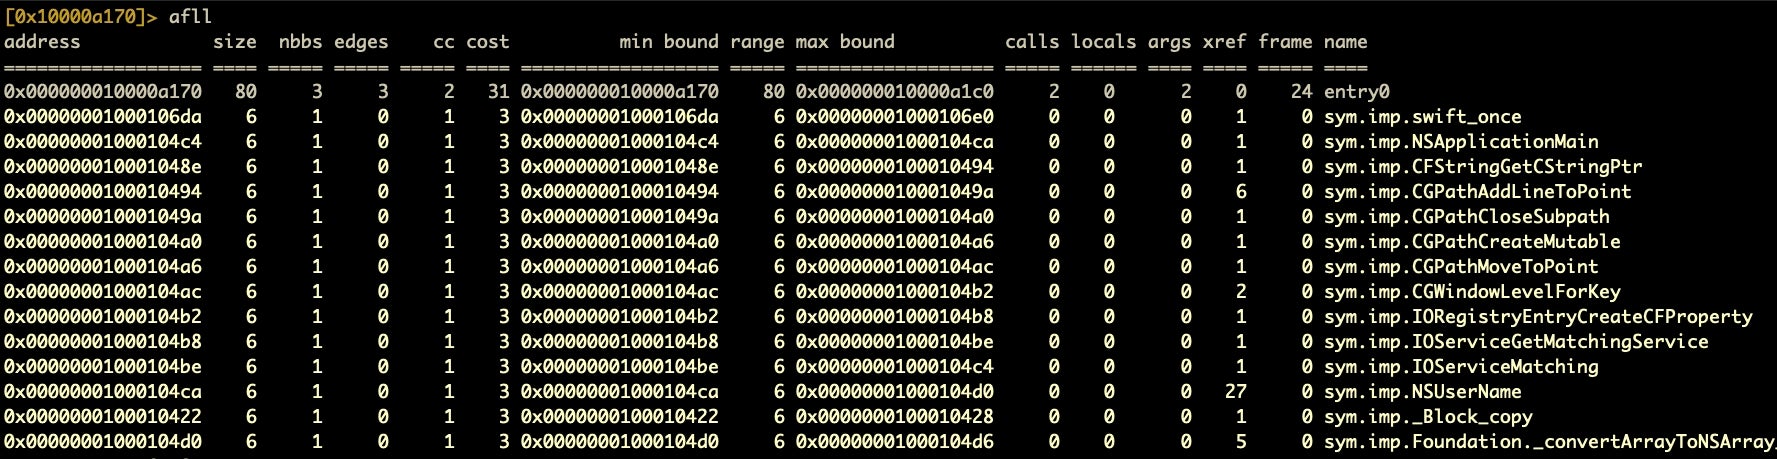Screen dimensions: 1777x459
Task: Click the entry0 function name
Action: (1356, 92)
